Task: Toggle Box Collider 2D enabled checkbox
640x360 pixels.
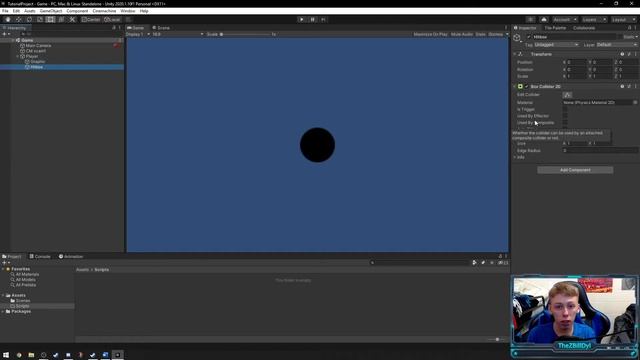Action: point(527,87)
